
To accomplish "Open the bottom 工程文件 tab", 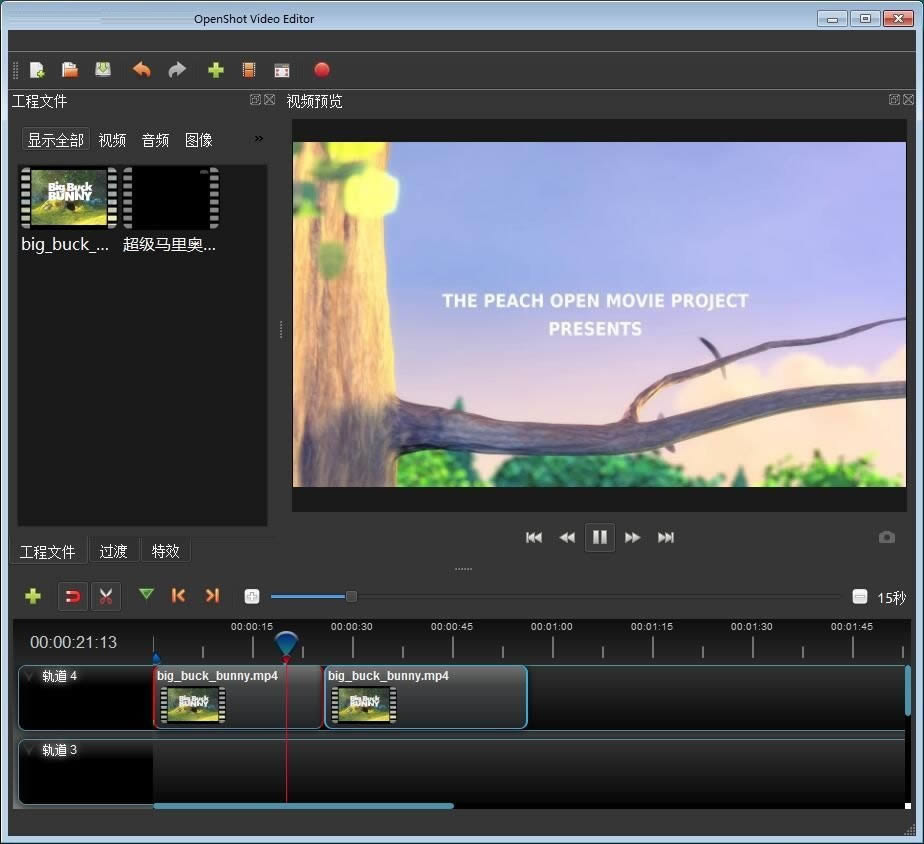I will [x=48, y=552].
